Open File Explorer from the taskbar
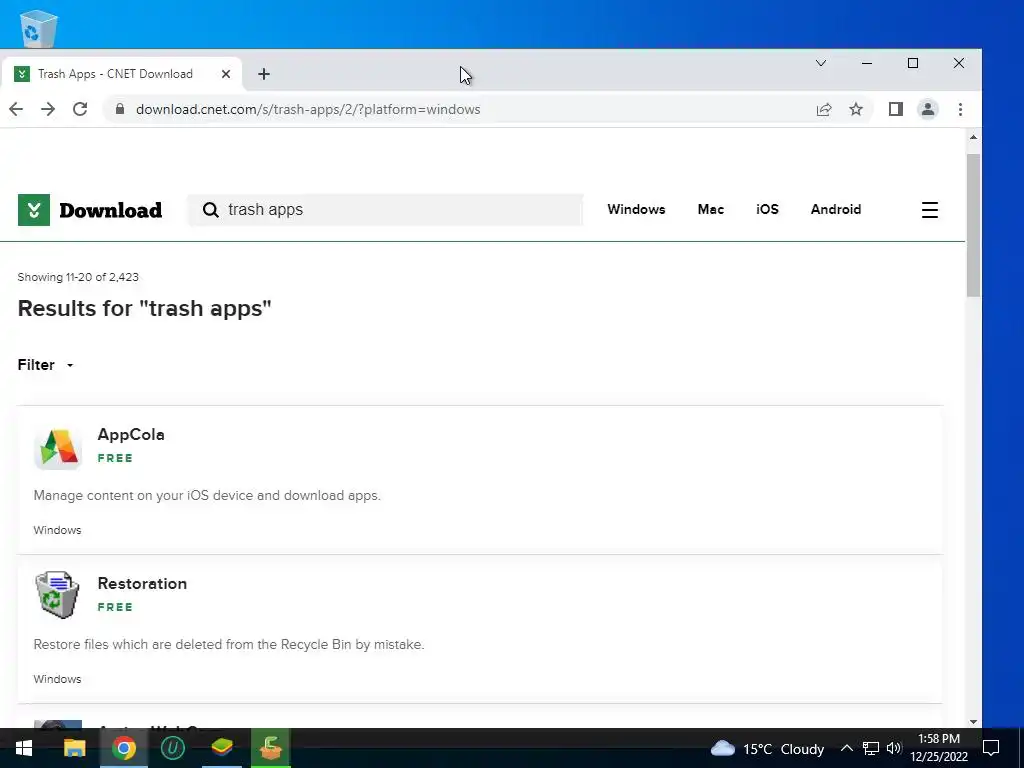1024x768 pixels. 74,748
